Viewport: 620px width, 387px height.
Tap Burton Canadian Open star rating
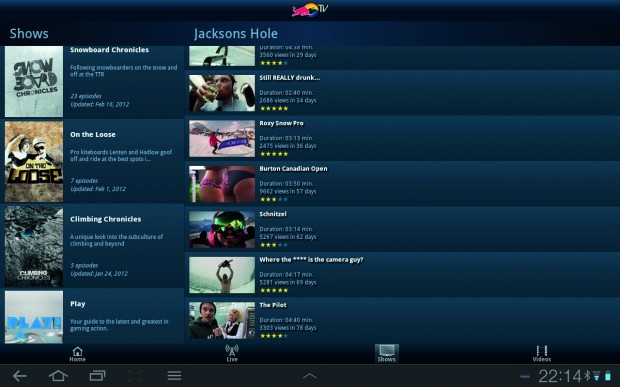pos(274,199)
